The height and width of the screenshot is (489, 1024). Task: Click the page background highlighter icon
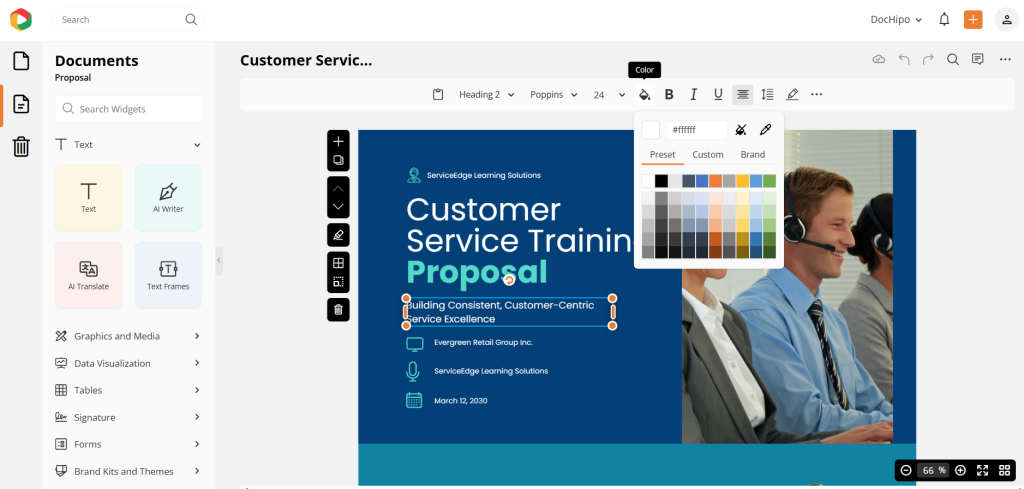coord(338,235)
